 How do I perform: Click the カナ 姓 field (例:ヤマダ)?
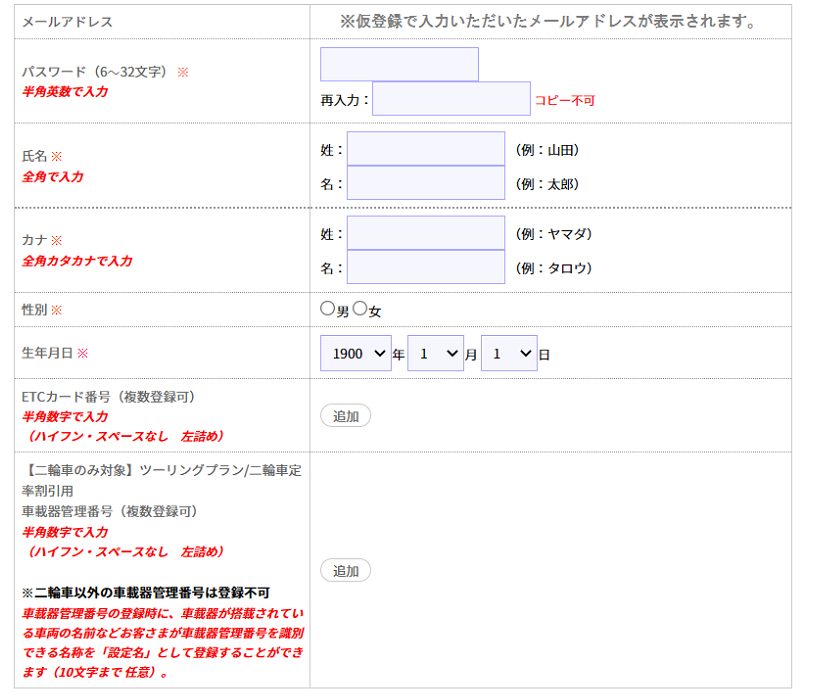426,233
